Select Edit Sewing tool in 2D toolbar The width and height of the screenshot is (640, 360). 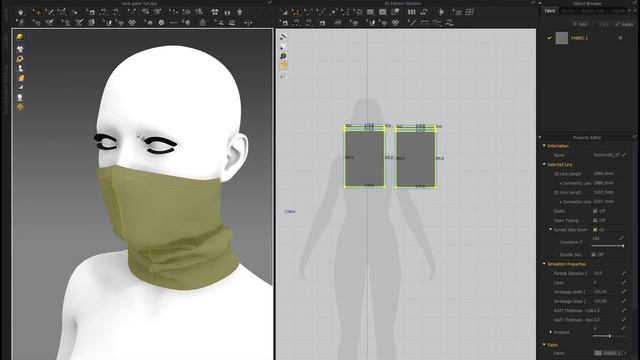coord(285,23)
